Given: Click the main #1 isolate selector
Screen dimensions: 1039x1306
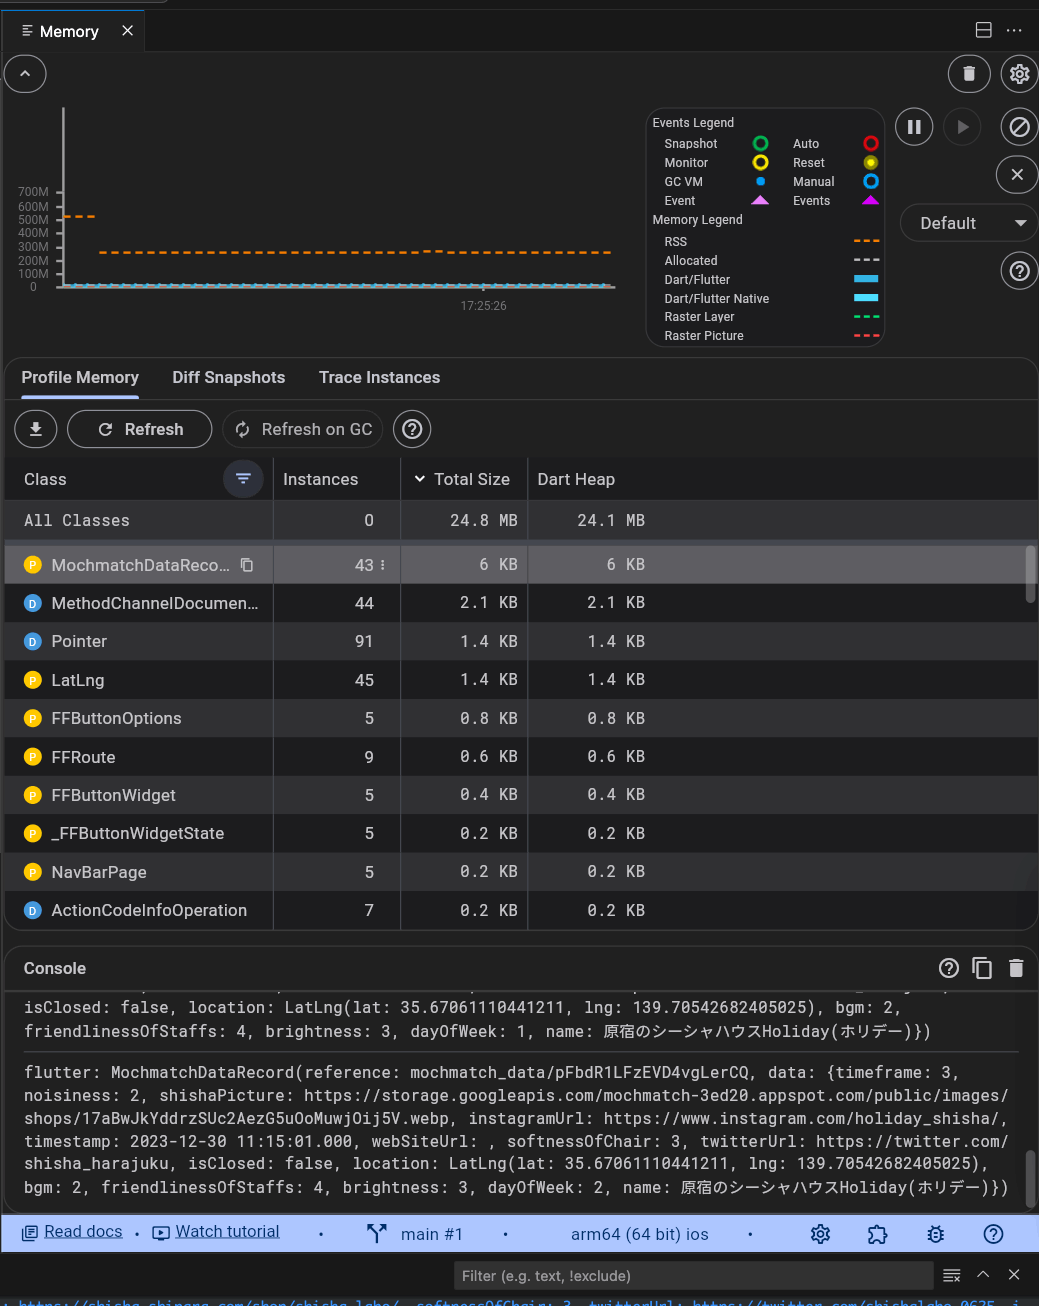Looking at the screenshot, I should pos(414,1234).
